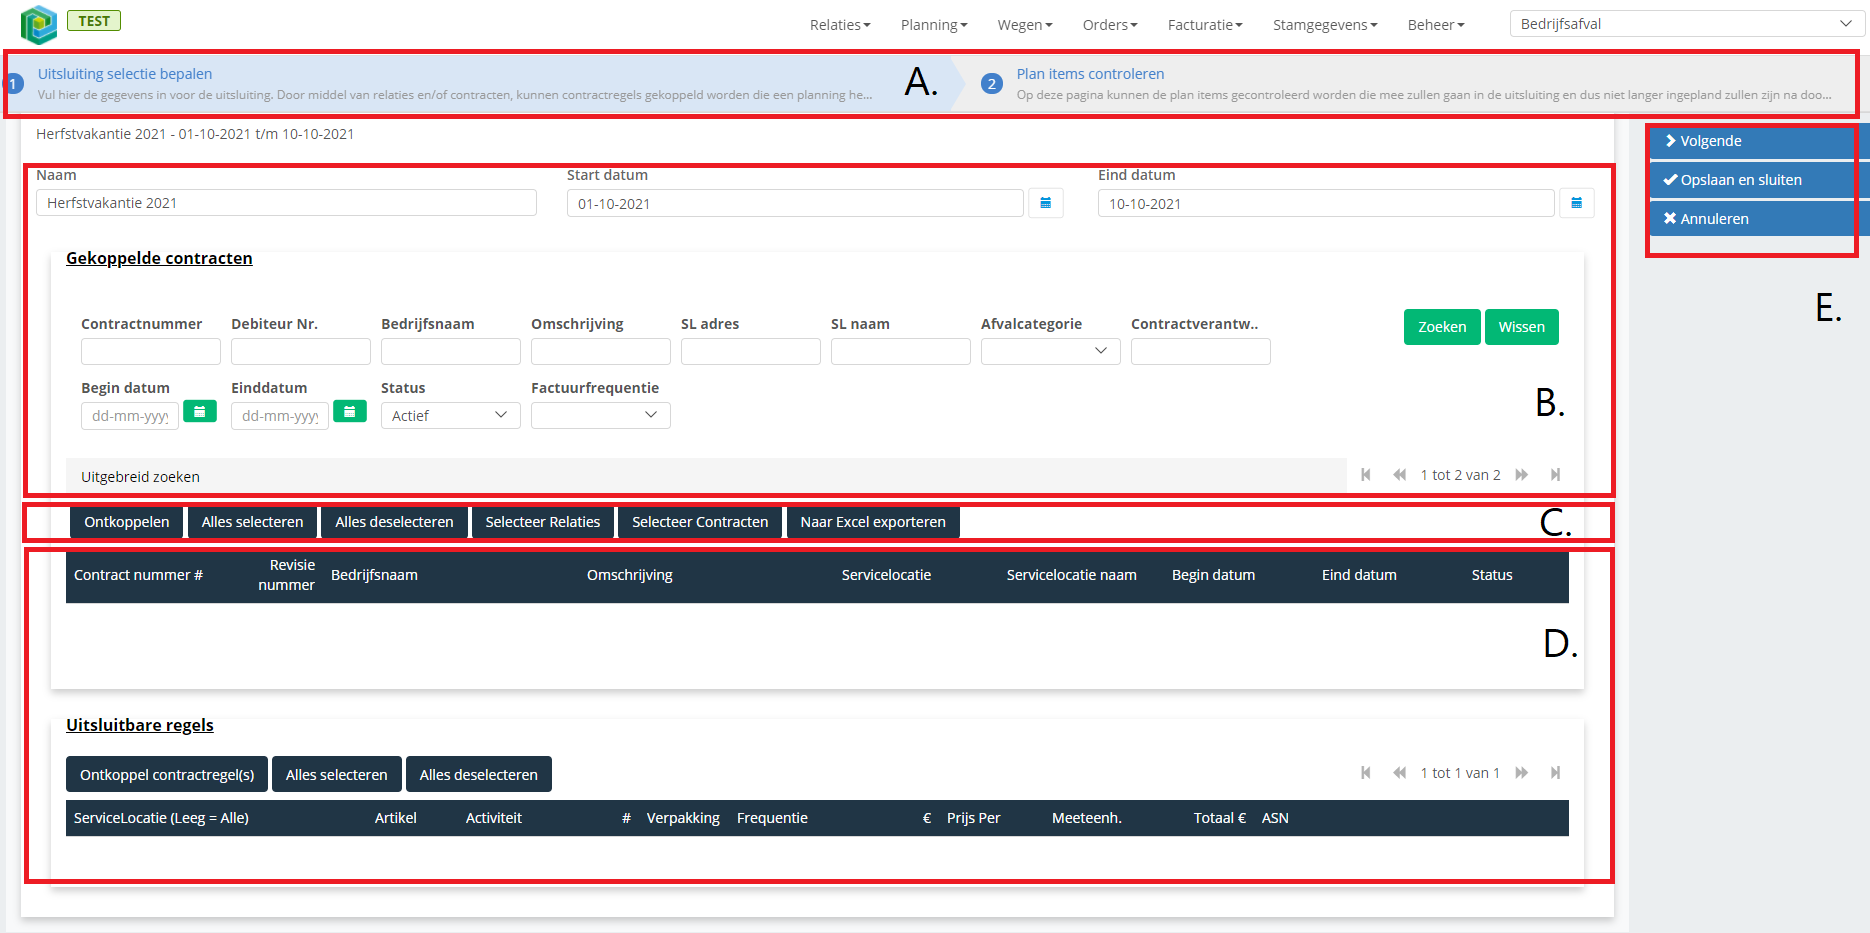
Task: Open Einddatum green calendar icon
Action: click(350, 411)
